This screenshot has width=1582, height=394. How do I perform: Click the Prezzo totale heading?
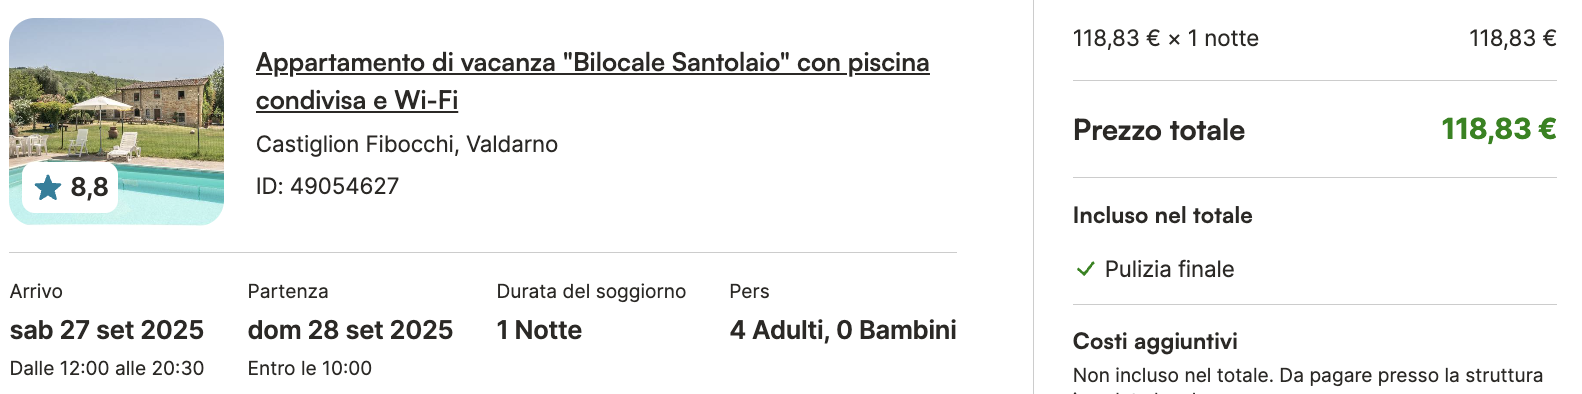(x=1159, y=130)
